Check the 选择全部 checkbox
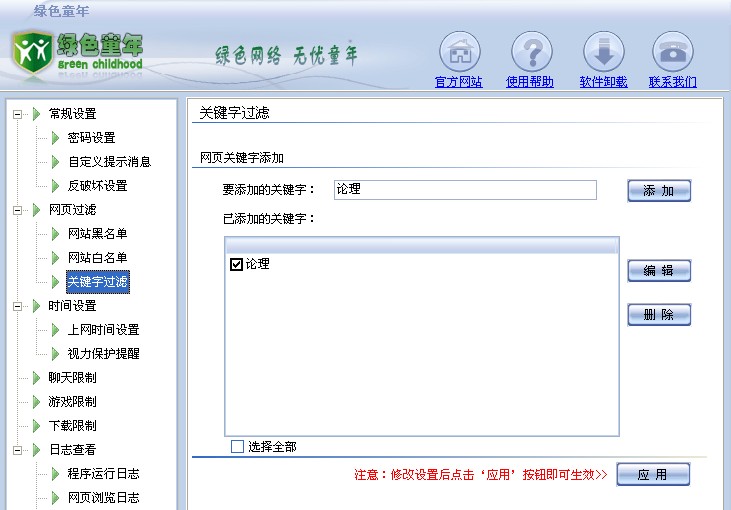 pos(237,447)
